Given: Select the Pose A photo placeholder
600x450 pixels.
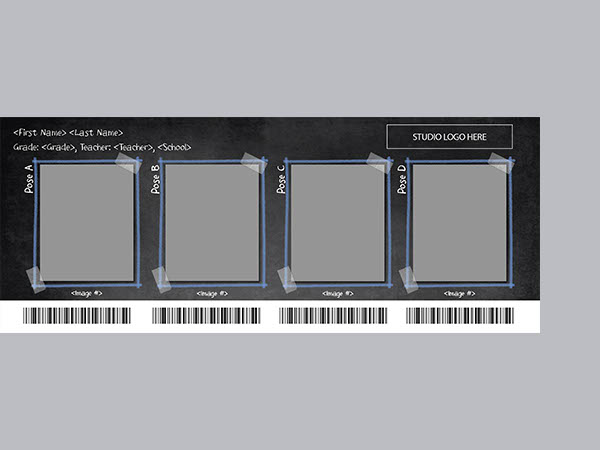Looking at the screenshot, I should point(87,222).
